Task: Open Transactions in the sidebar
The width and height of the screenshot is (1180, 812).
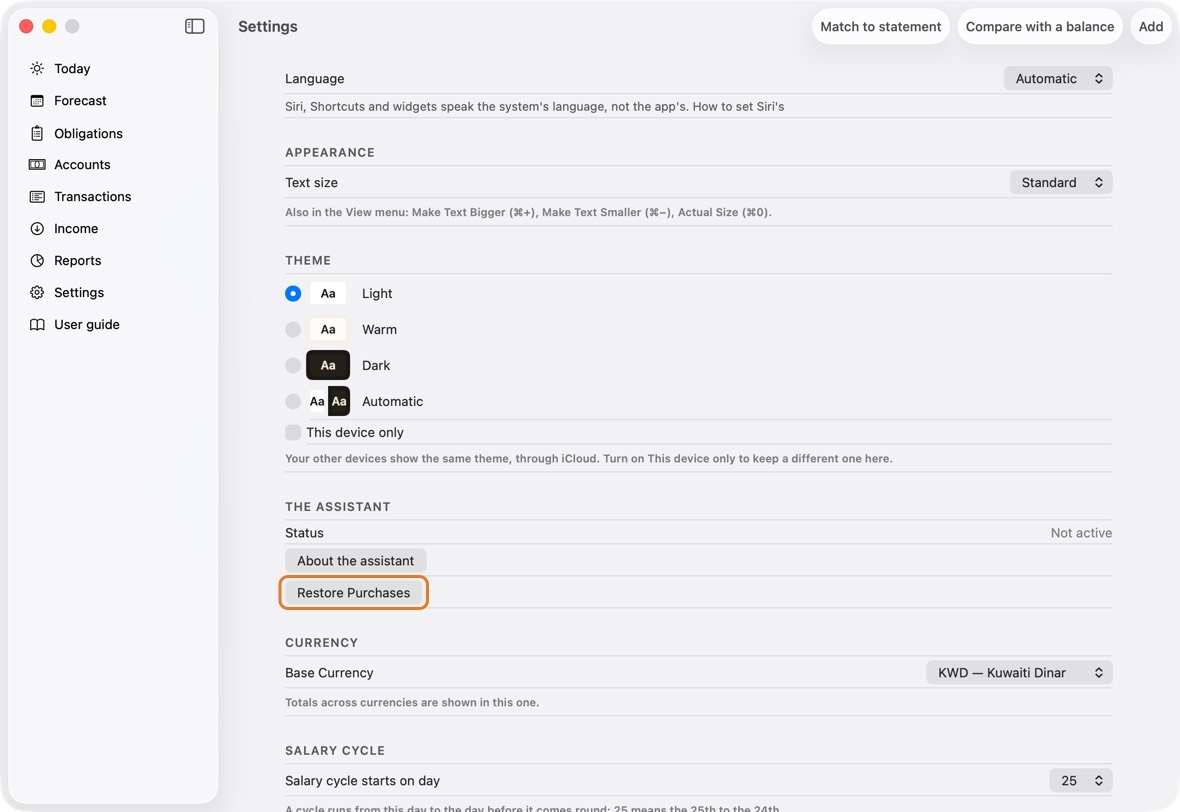Action: point(113,196)
